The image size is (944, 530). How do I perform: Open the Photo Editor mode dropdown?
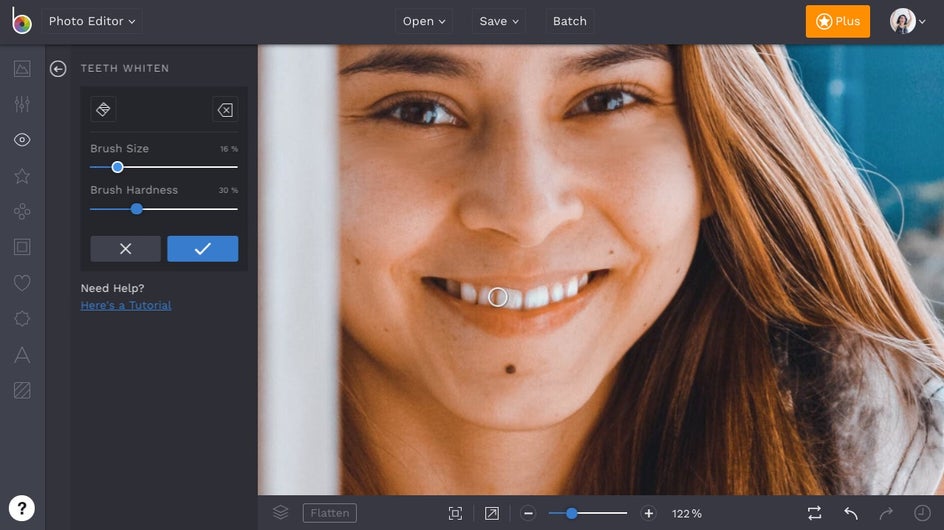pyautogui.click(x=92, y=21)
